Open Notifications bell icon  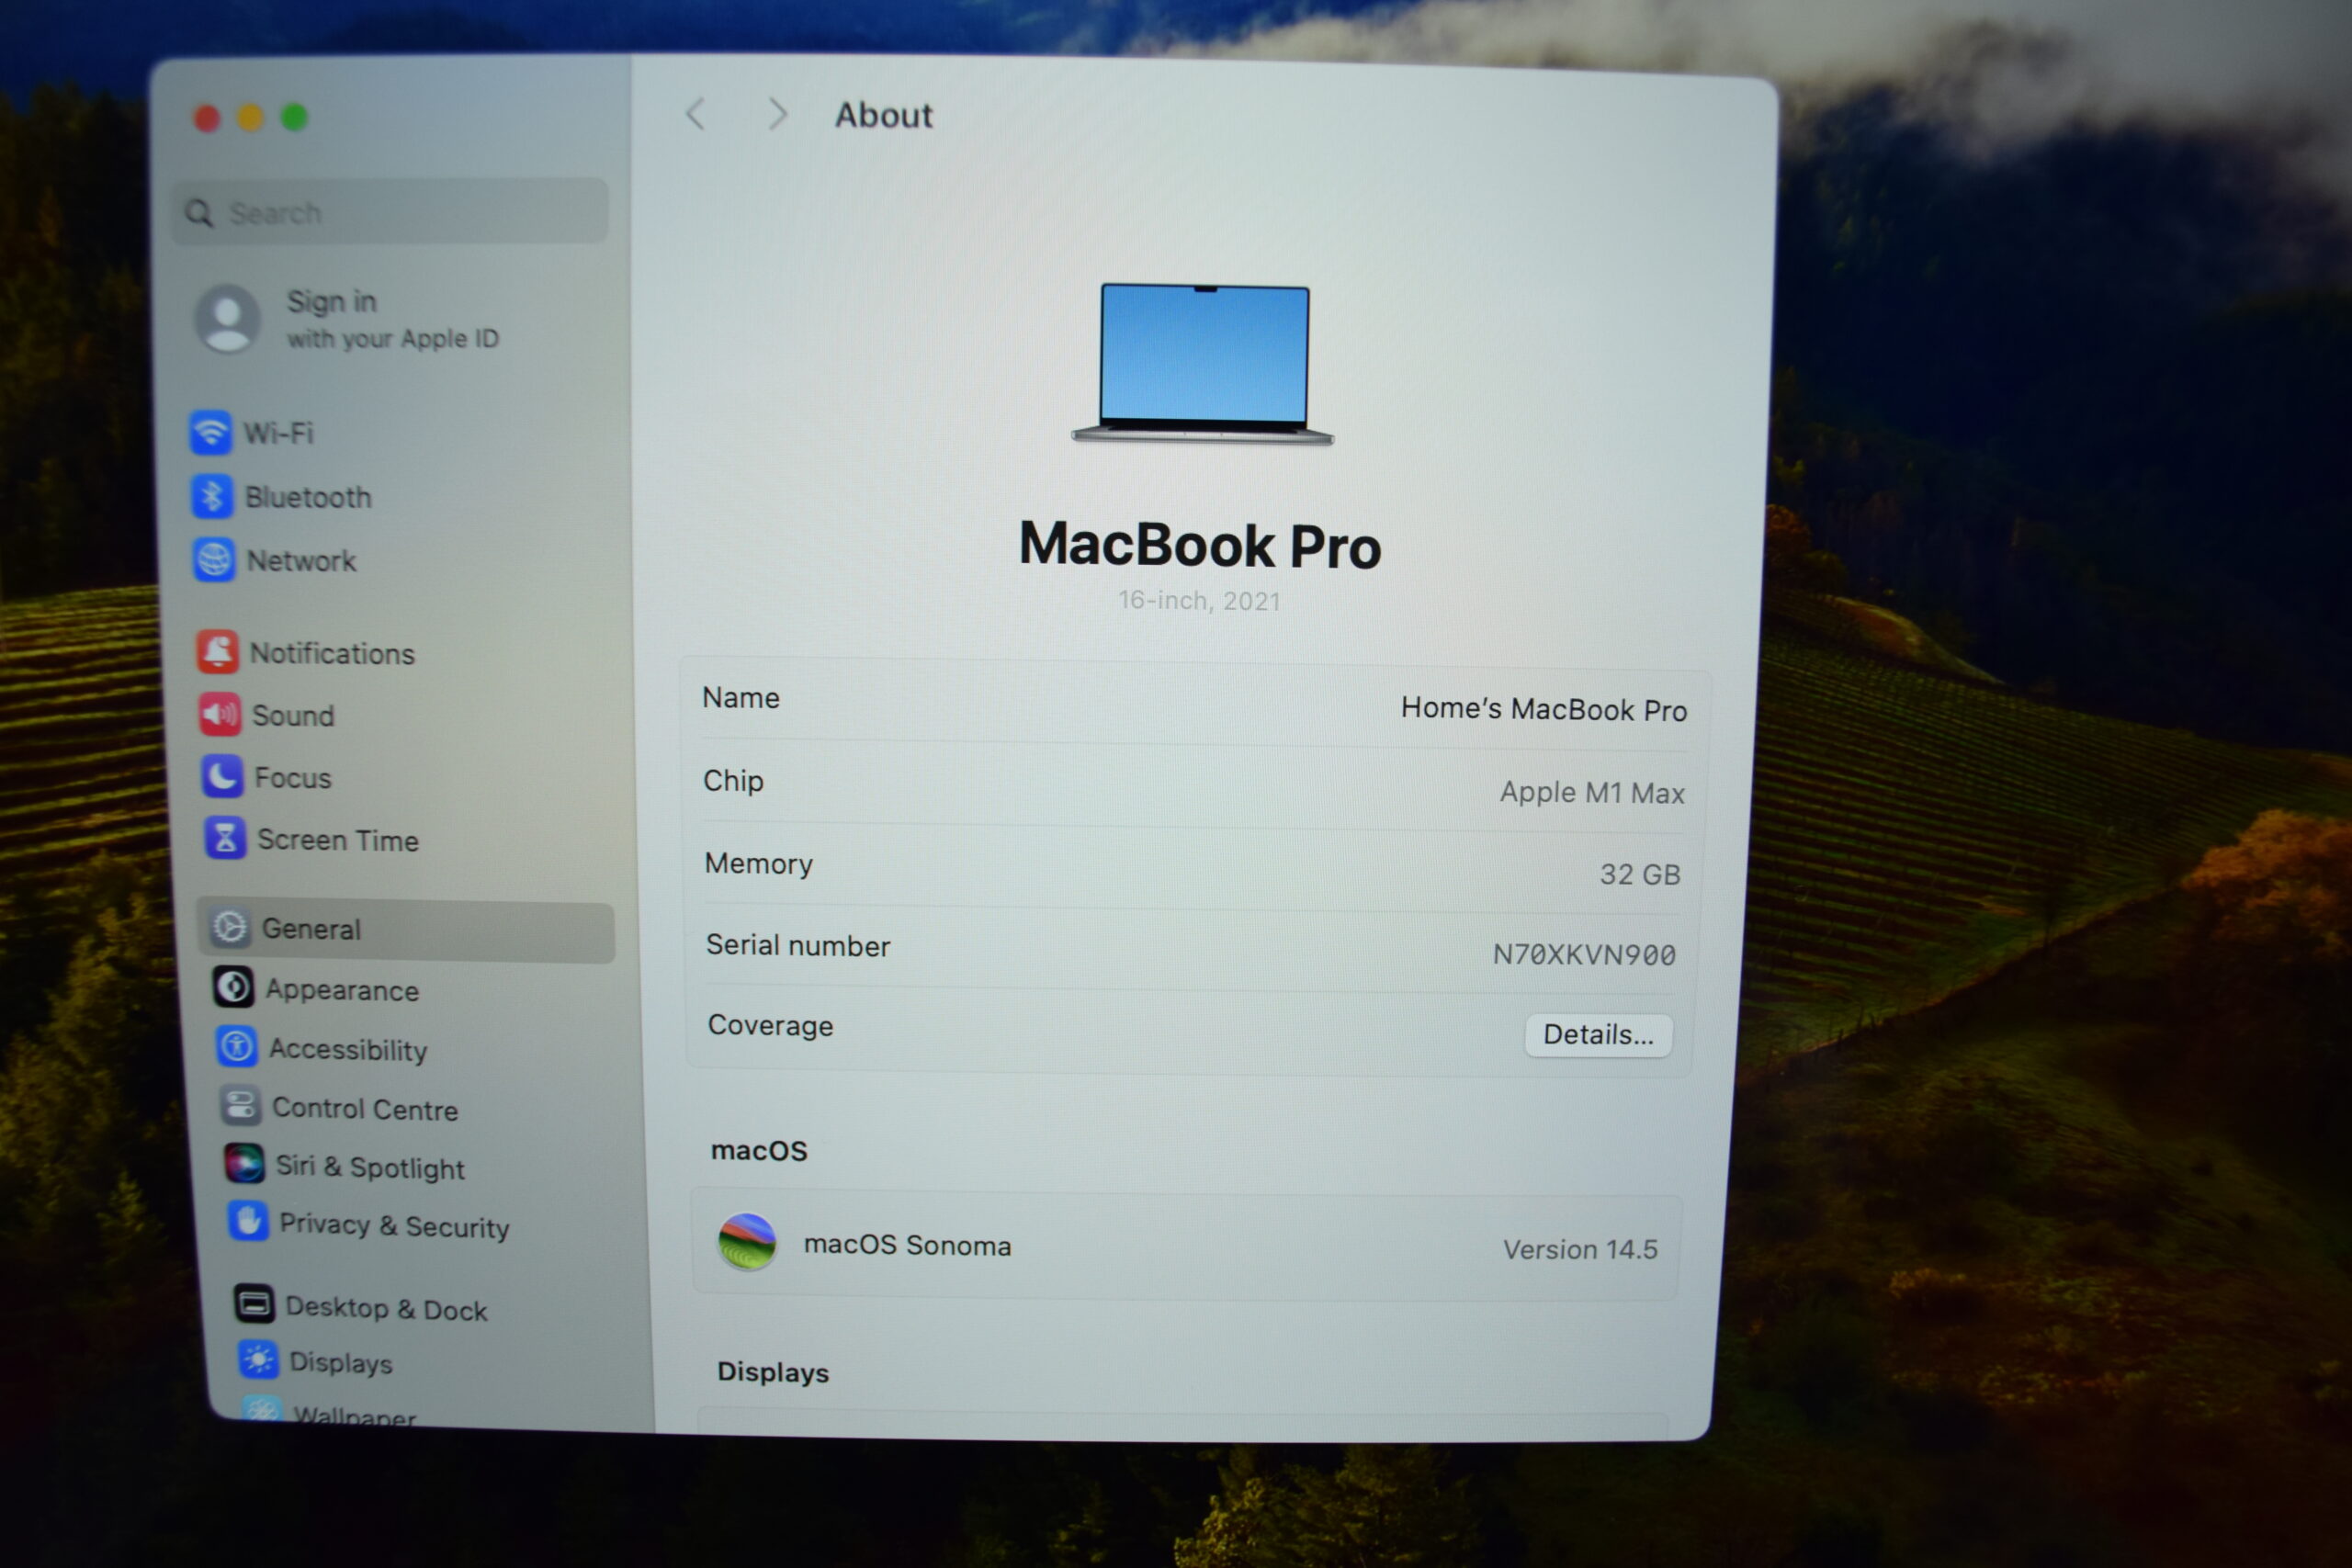pos(217,652)
